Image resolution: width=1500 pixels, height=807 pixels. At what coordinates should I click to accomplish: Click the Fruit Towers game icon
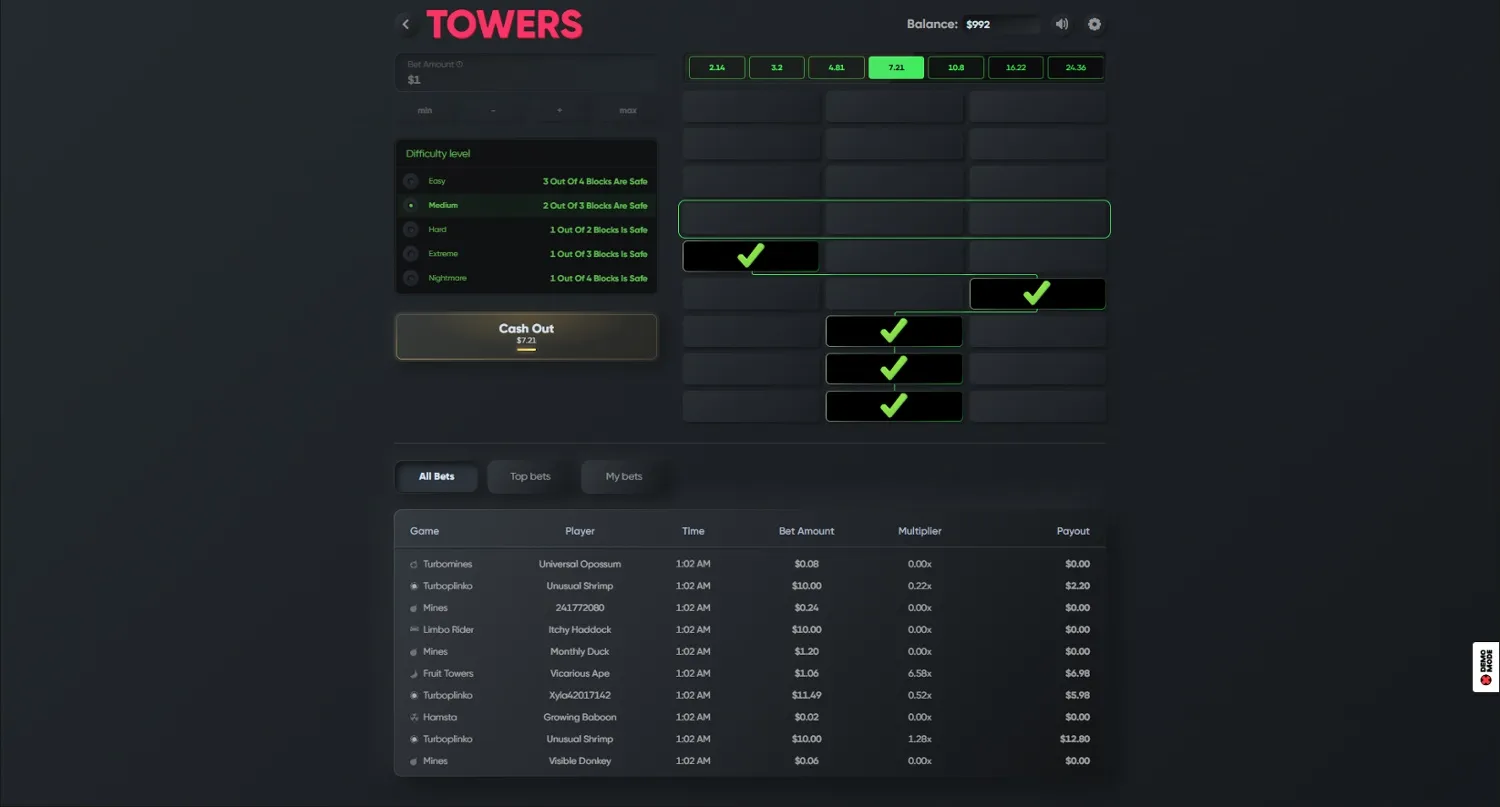coord(414,674)
